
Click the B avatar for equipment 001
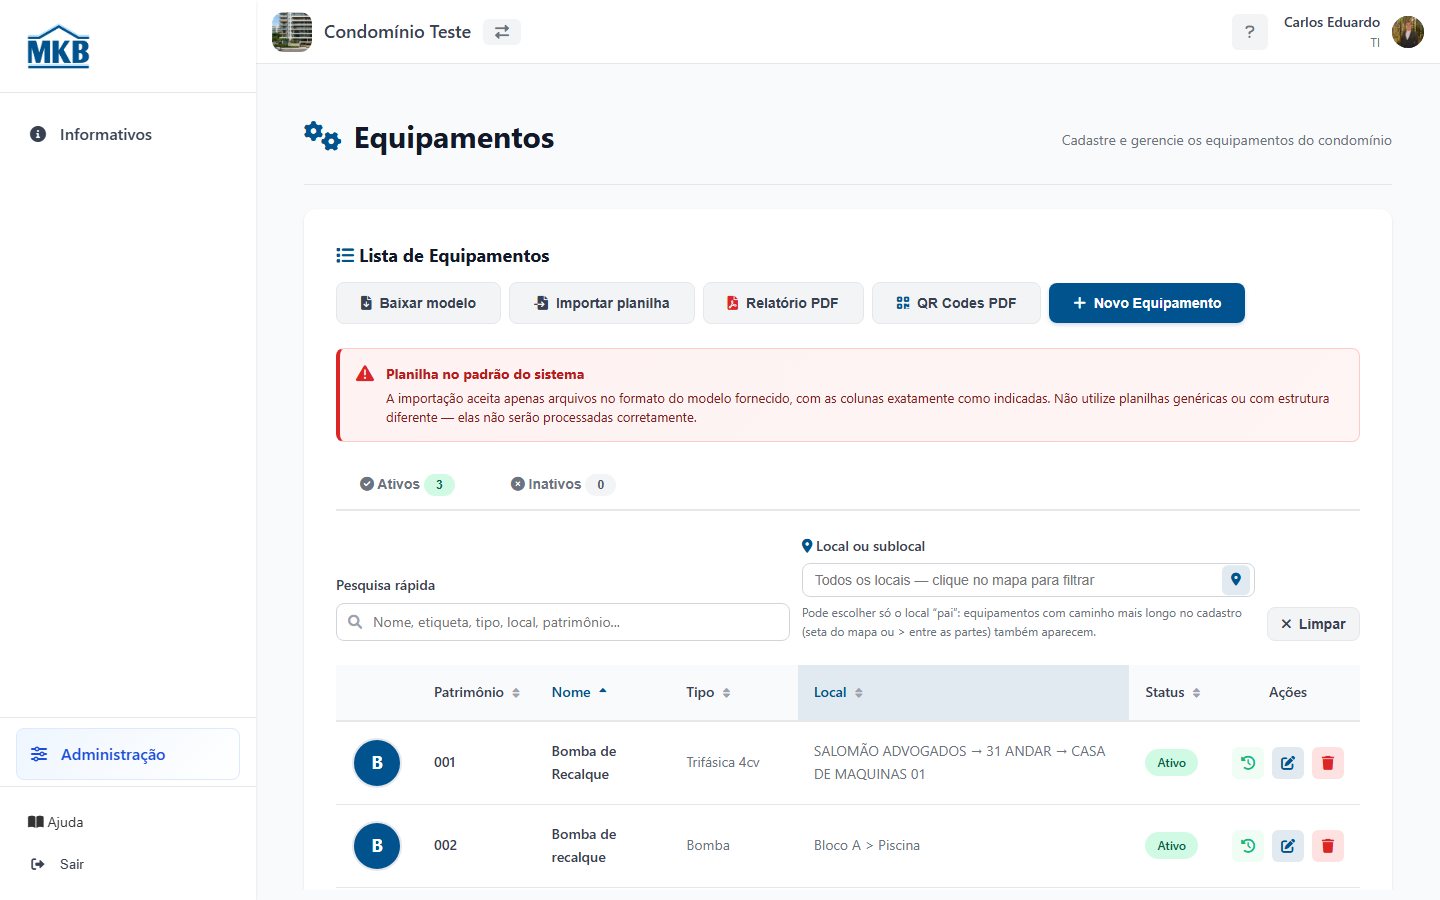pos(377,763)
